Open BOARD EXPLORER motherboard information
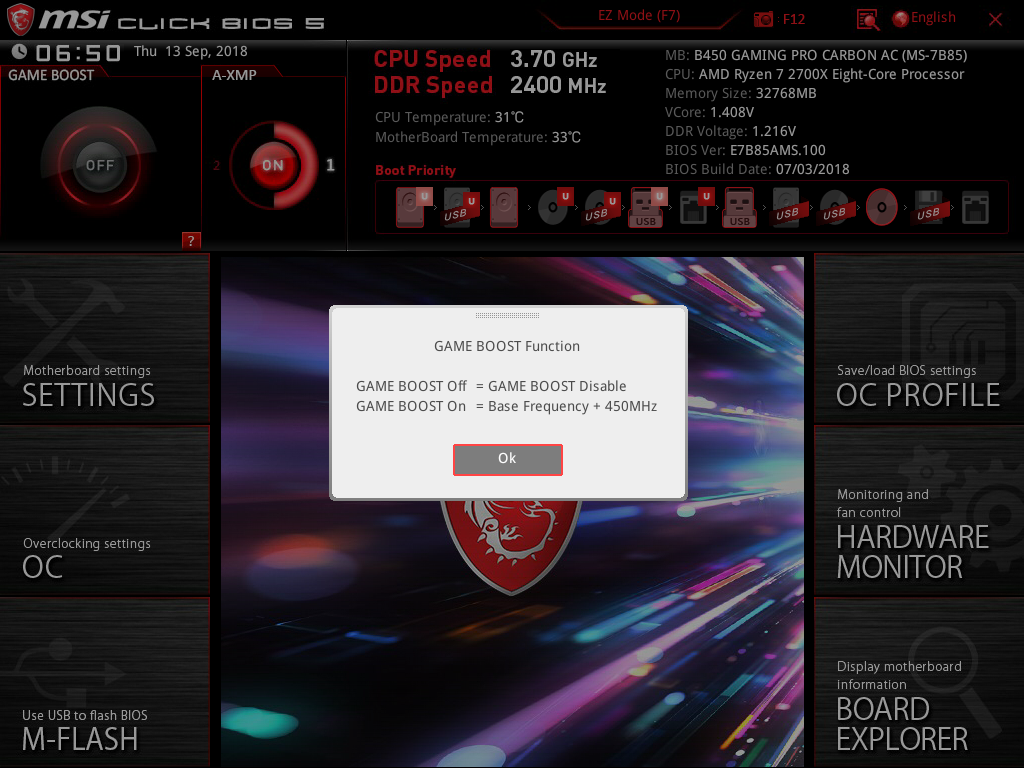1024x768 pixels. click(919, 682)
